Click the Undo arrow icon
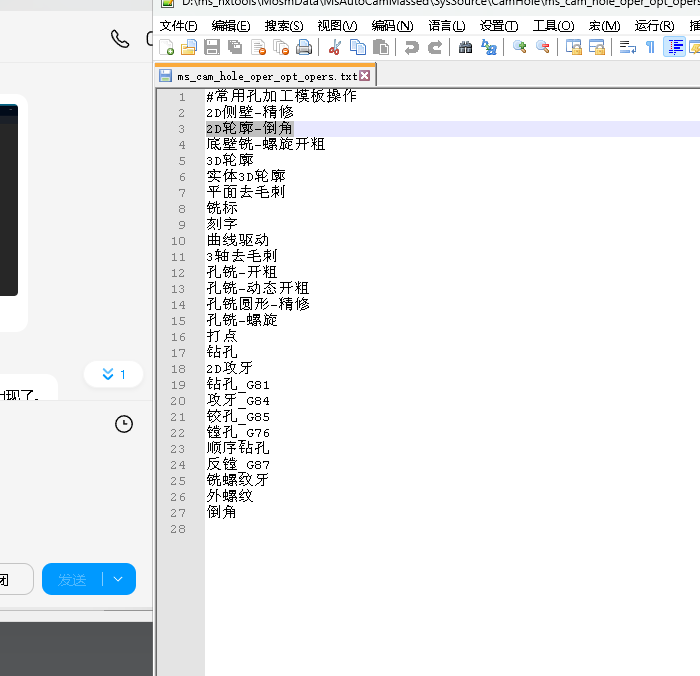Screen dimensions: 700x676 [412, 47]
